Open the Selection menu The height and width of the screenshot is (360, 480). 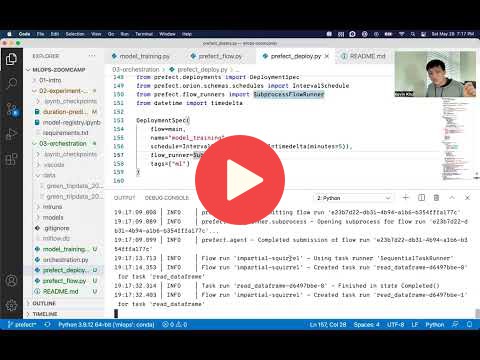tap(75, 34)
